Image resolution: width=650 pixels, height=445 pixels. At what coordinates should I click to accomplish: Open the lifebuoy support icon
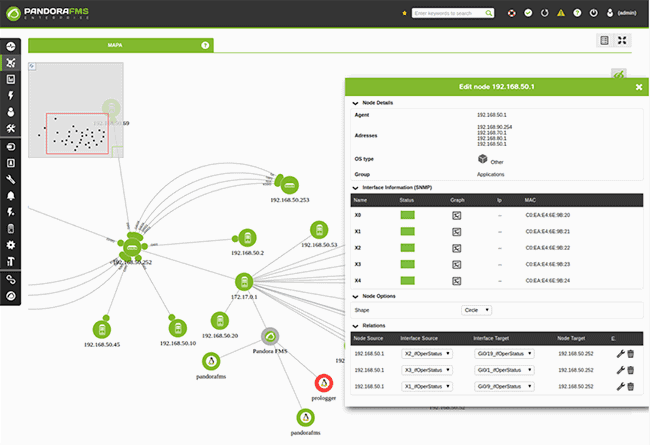(x=512, y=13)
